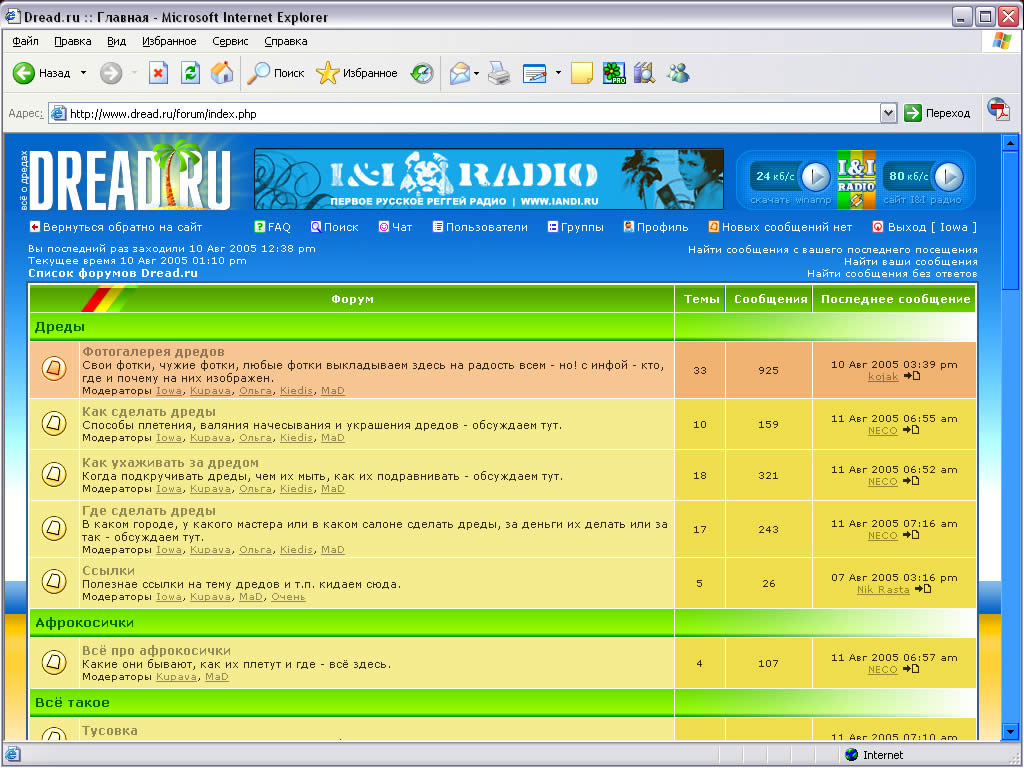Viewport: 1024px width, 768px height.
Task: Click the Internet zone in status bar
Action: 873,755
